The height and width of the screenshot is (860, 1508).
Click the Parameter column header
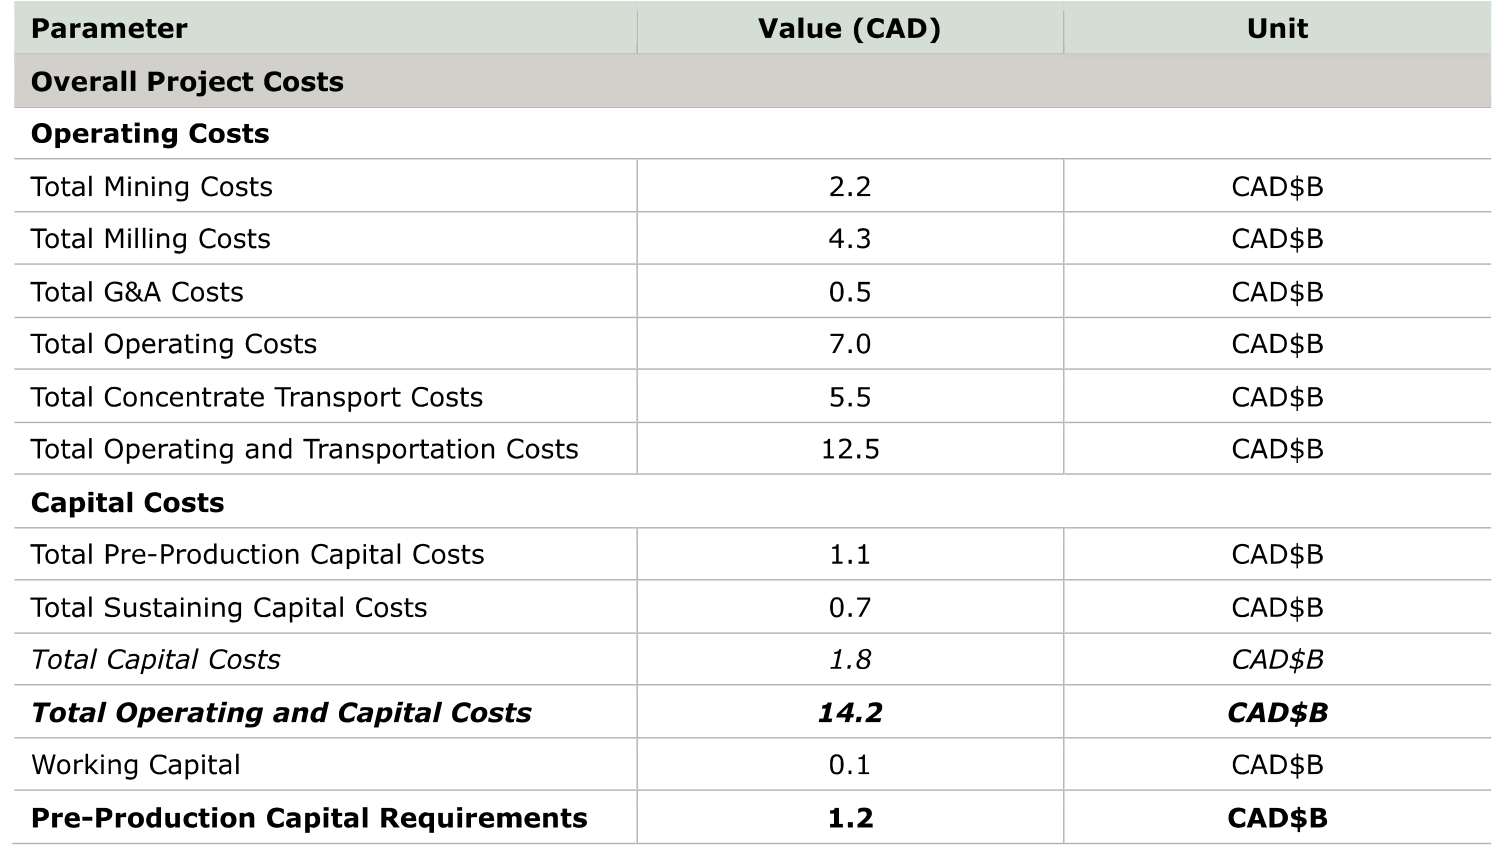(109, 29)
